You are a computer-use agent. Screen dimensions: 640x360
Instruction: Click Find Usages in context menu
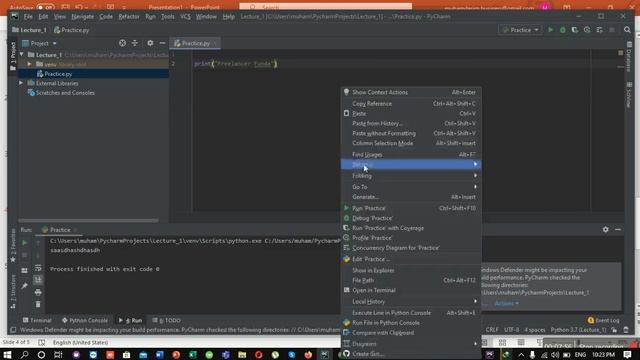click(x=411, y=154)
